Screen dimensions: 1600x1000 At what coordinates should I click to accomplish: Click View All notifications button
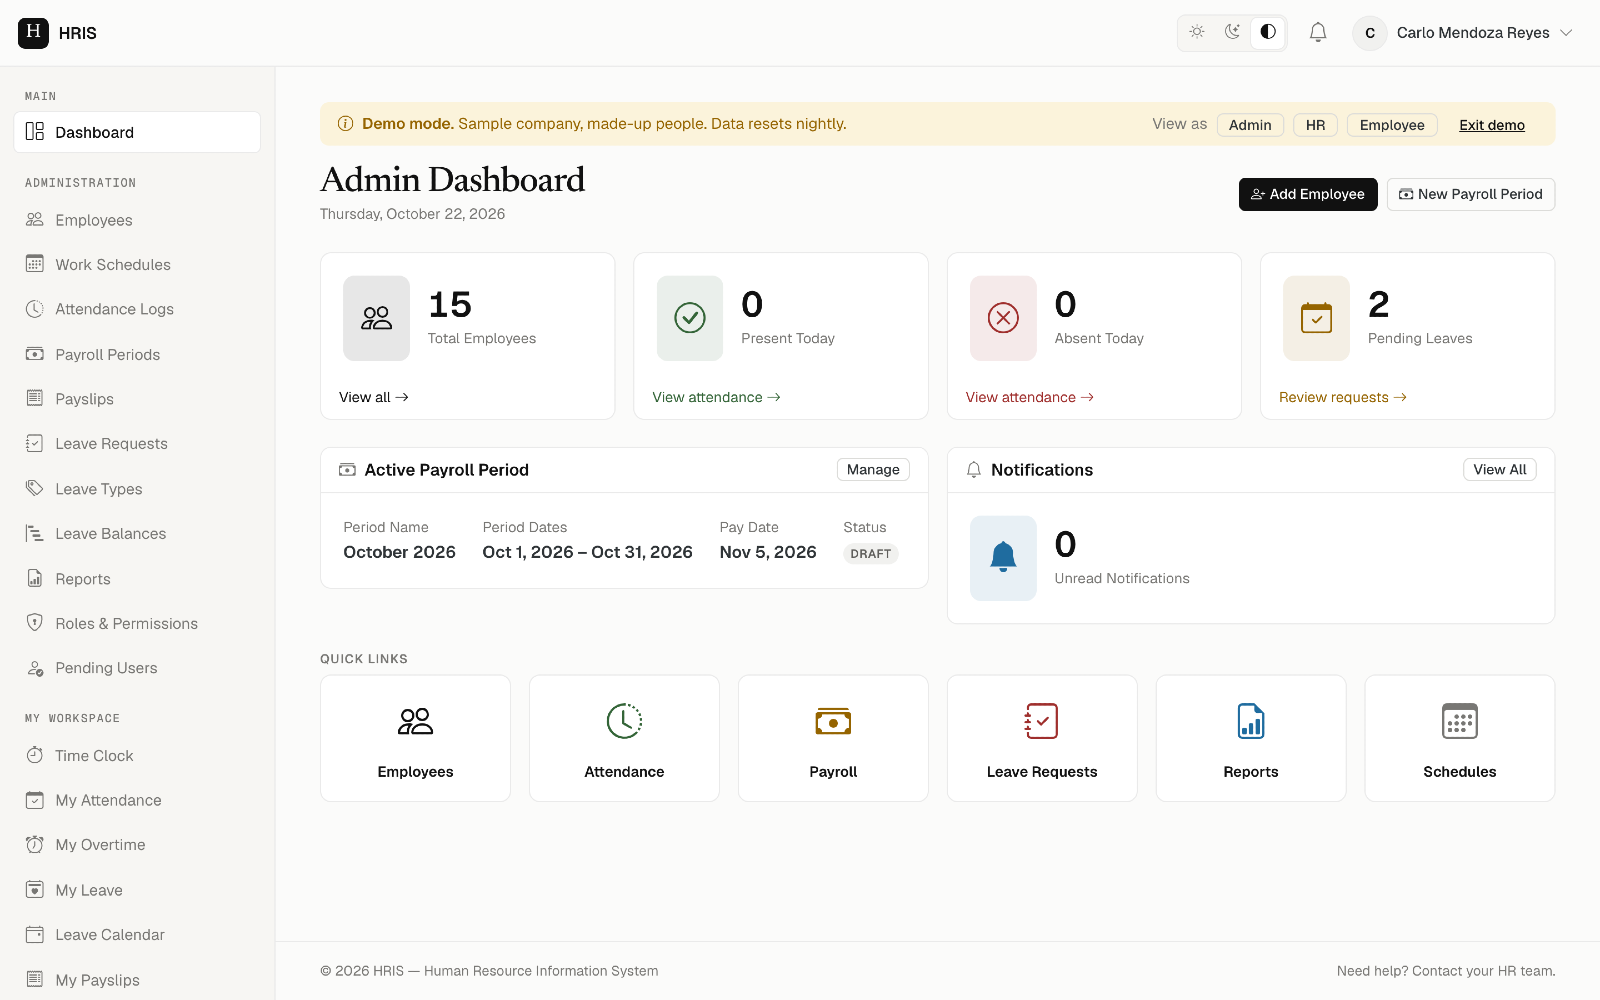(x=1500, y=470)
